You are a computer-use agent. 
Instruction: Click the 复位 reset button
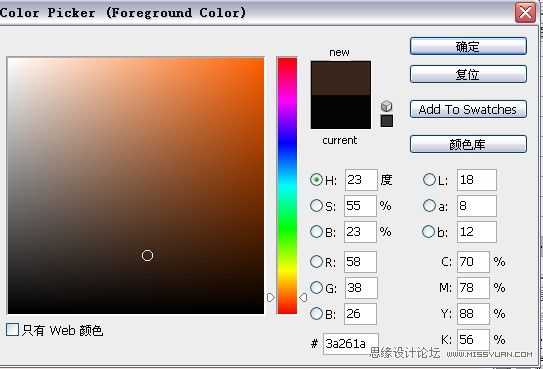click(468, 74)
